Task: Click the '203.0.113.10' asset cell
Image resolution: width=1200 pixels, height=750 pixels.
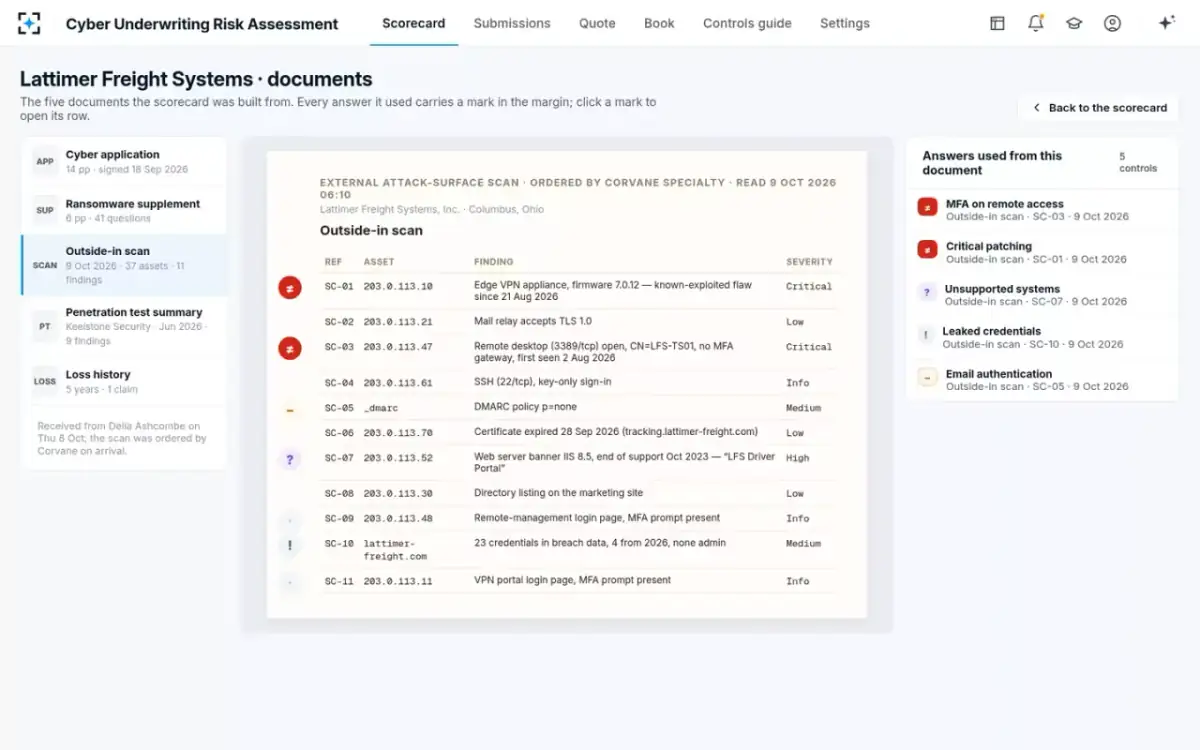Action: (x=398, y=286)
